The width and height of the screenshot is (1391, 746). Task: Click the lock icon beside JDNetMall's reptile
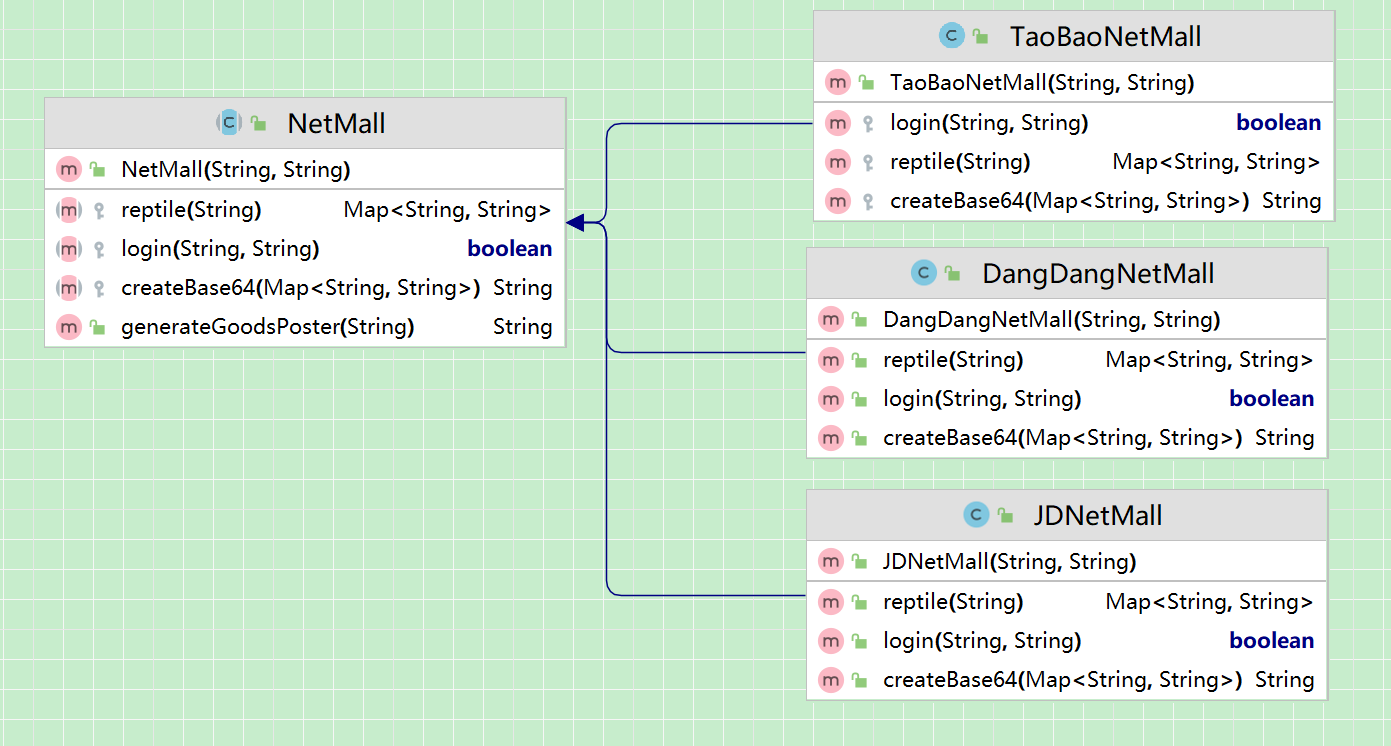pyautogui.click(x=860, y=602)
